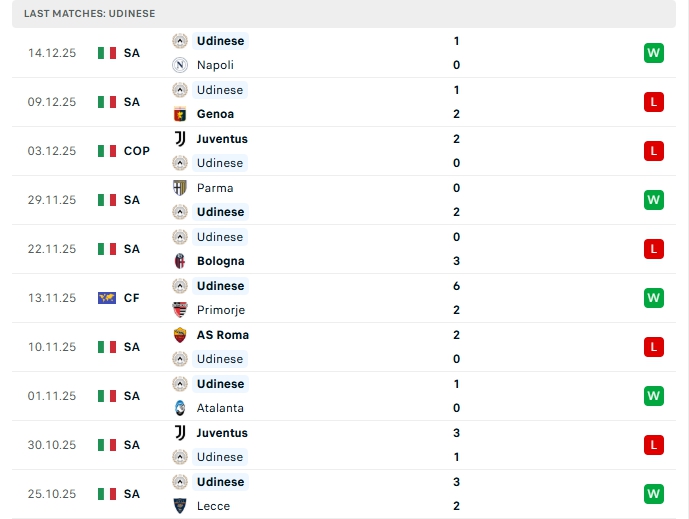
Task: Click the Lecce club crest icon
Action: (x=180, y=506)
